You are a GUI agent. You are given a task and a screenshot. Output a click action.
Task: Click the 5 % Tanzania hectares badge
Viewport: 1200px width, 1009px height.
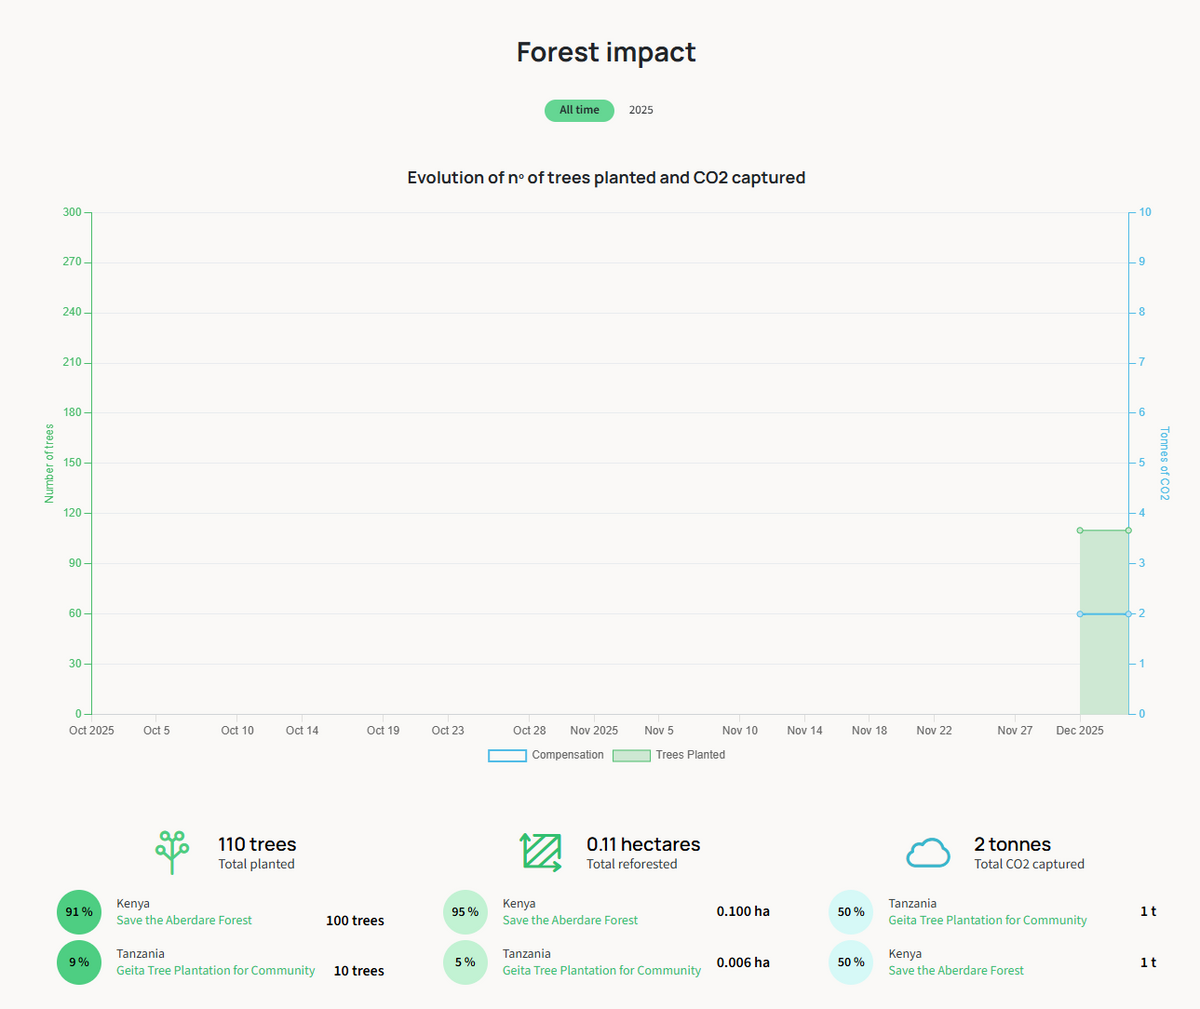tap(465, 962)
